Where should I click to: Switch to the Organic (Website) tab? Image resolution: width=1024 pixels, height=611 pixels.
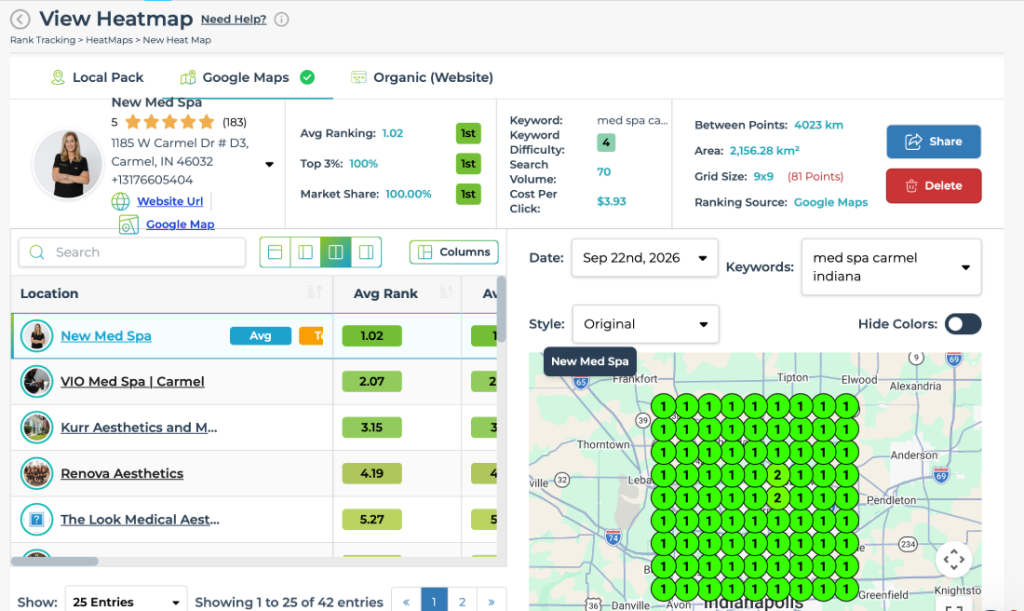[422, 78]
